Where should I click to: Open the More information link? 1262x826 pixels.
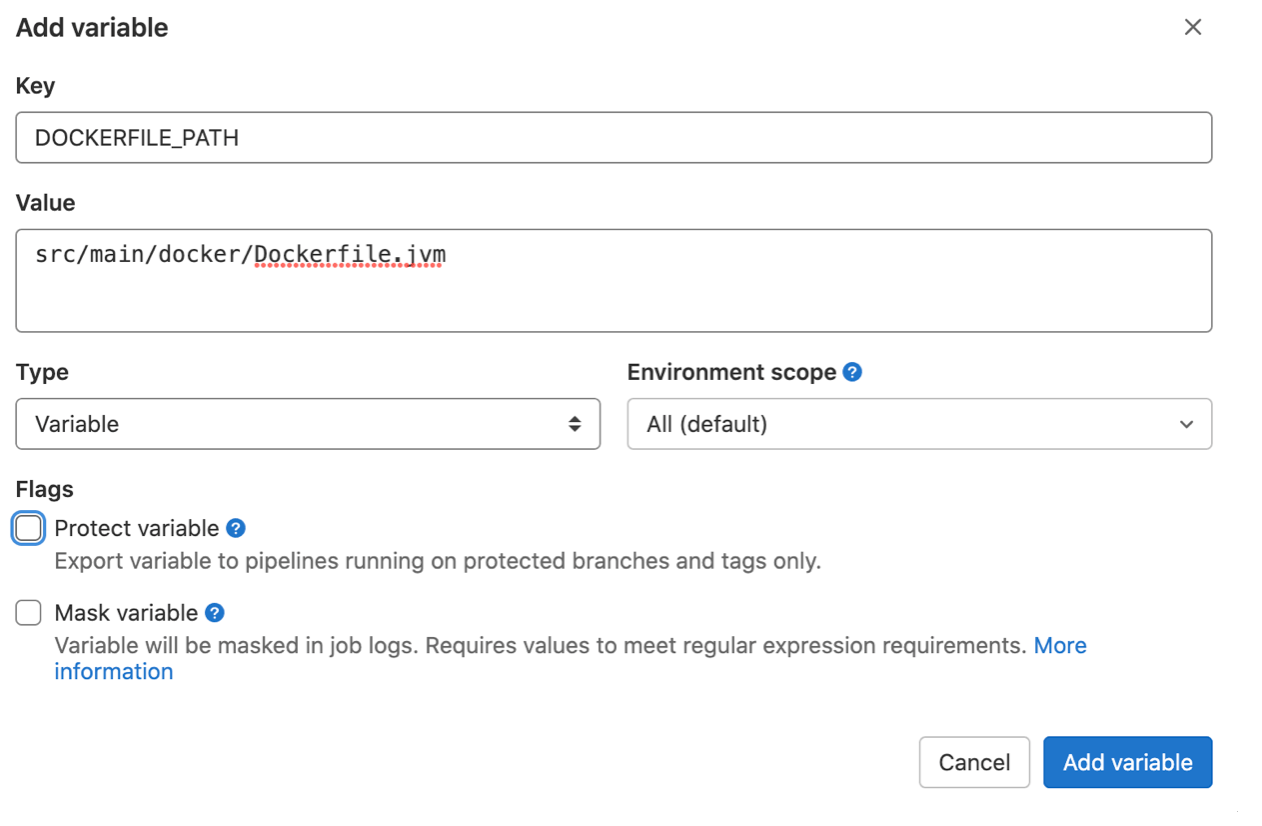(x=1060, y=645)
